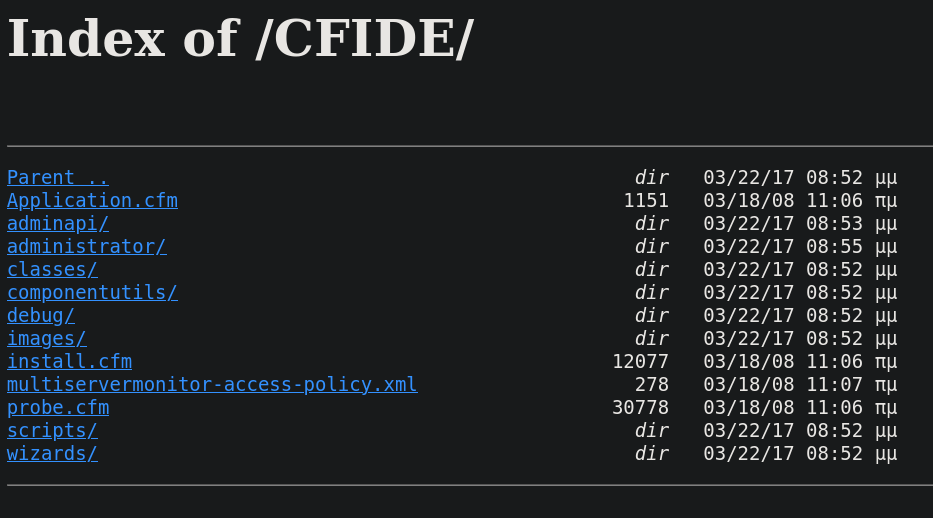
Task: Open the Application.cfm file link
Action: pyautogui.click(x=92, y=200)
